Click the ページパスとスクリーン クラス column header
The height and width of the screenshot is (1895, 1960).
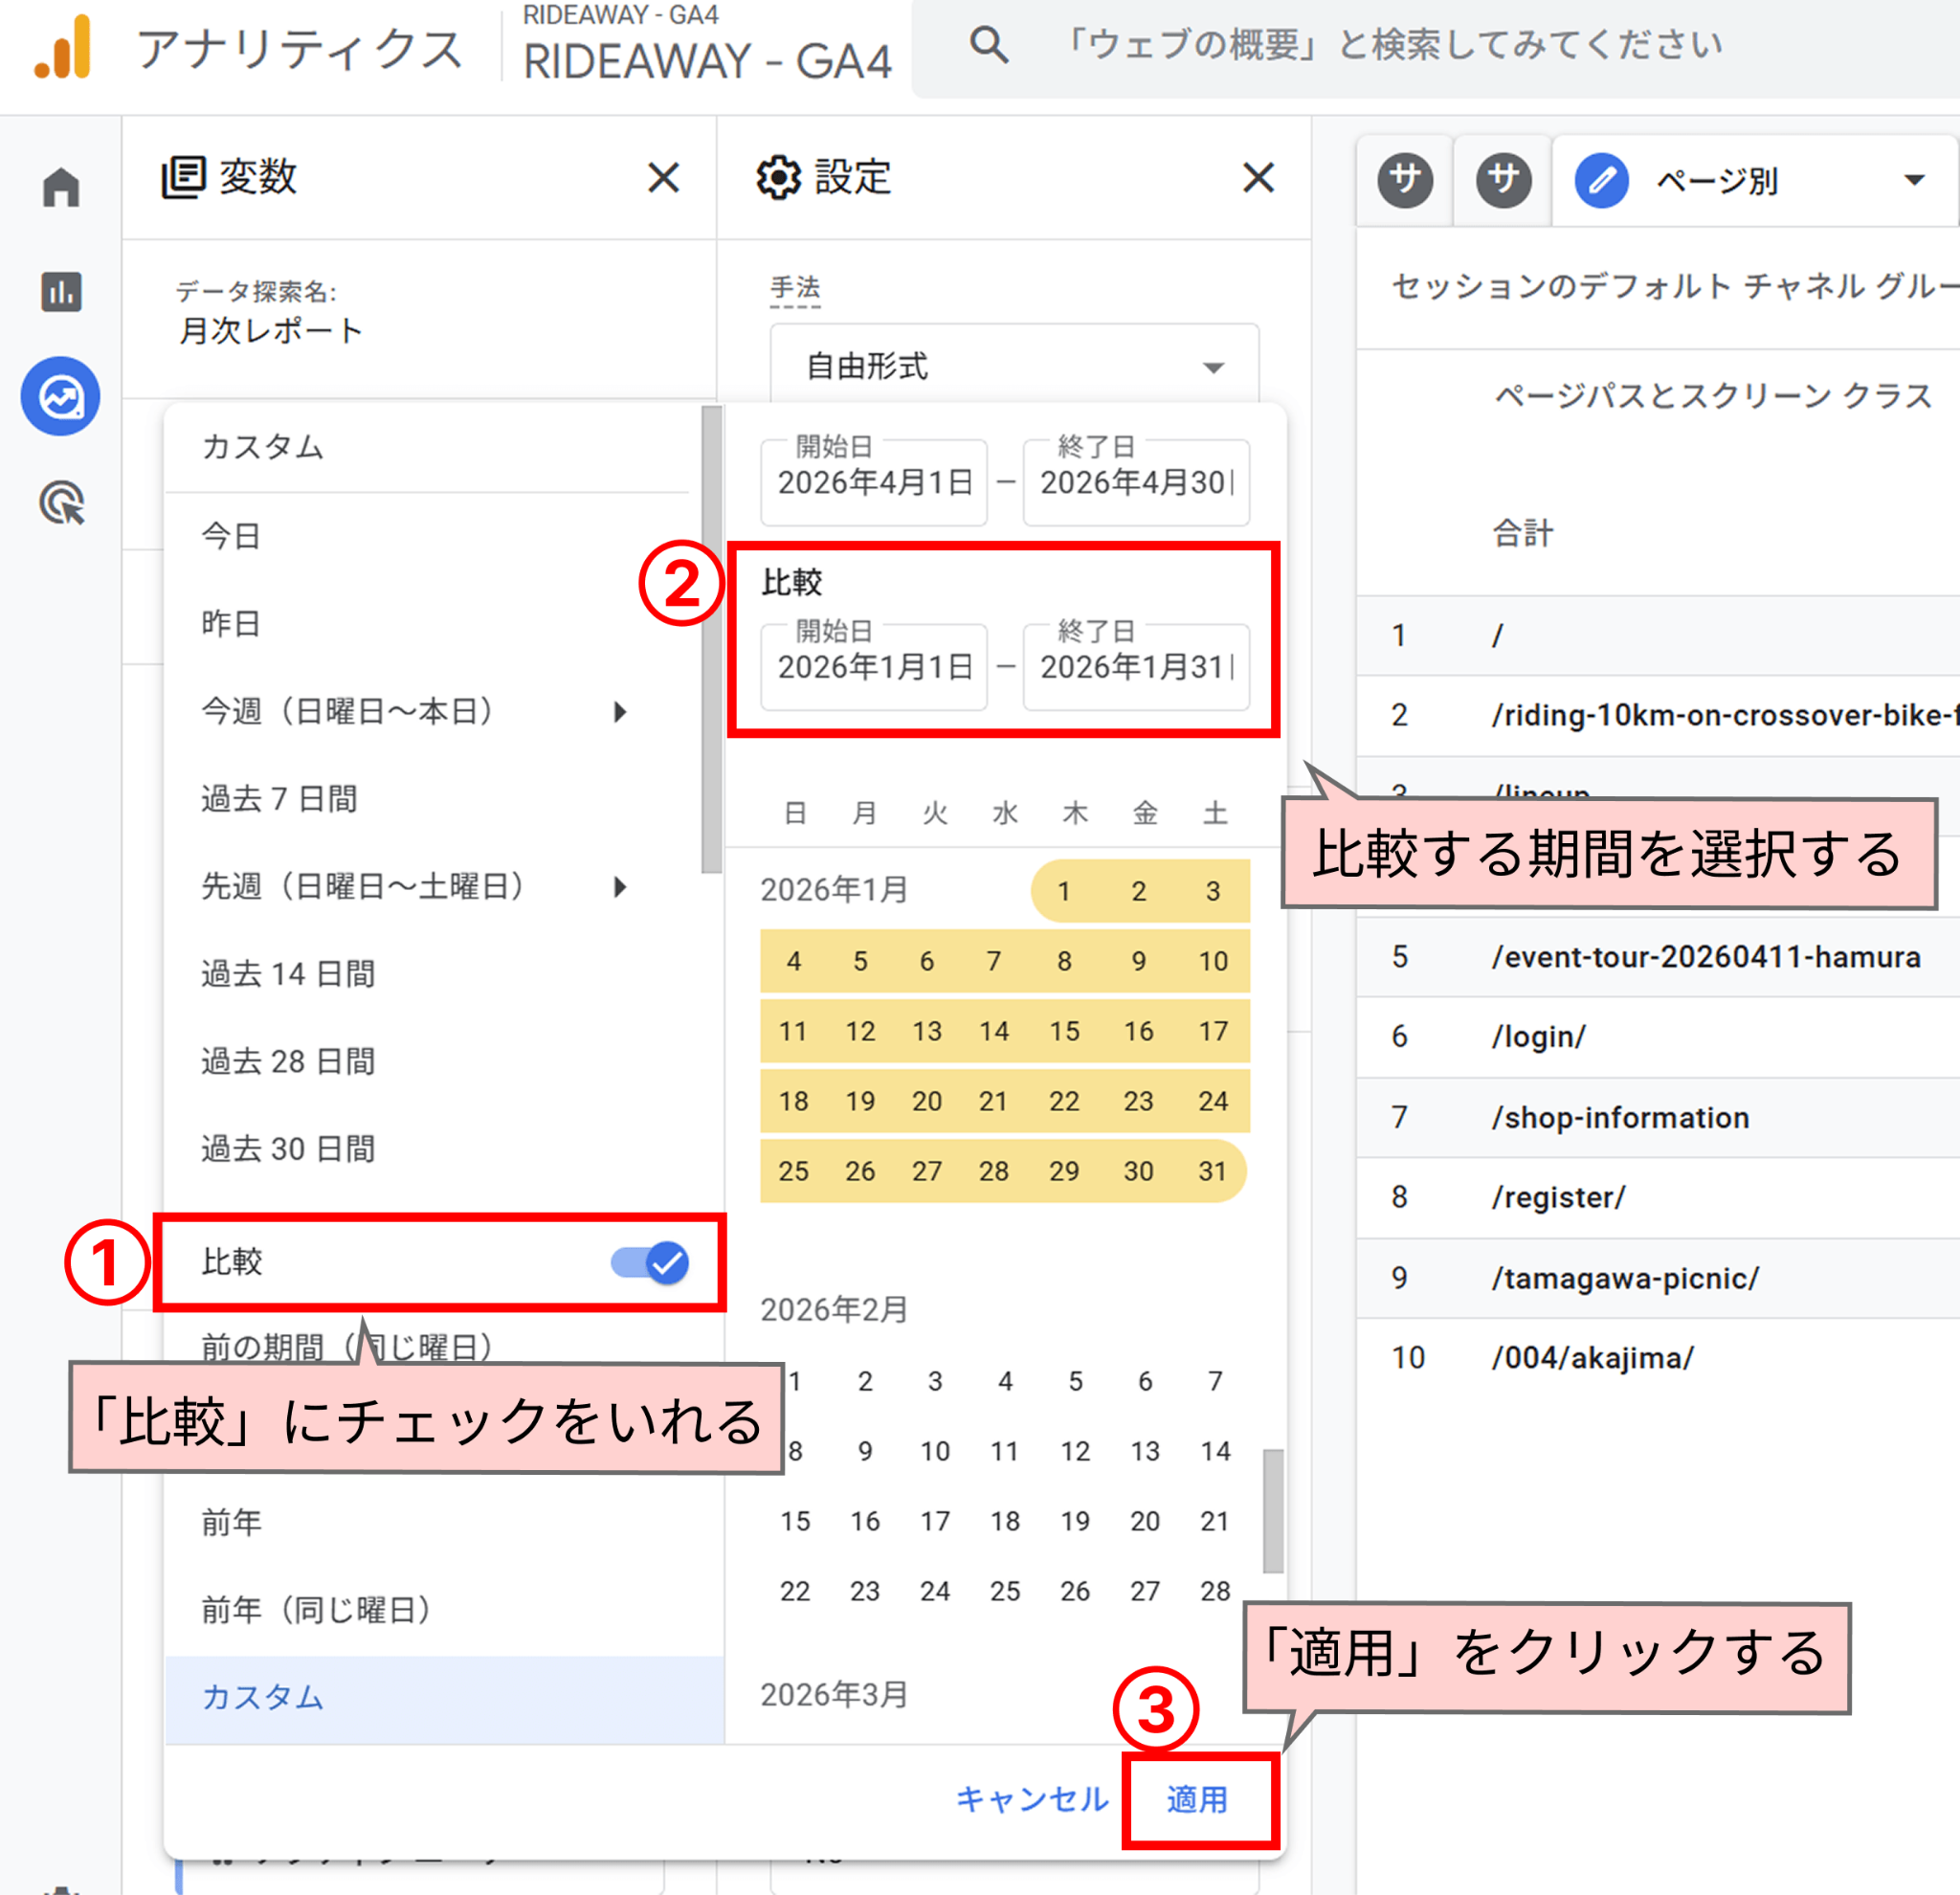(1713, 396)
